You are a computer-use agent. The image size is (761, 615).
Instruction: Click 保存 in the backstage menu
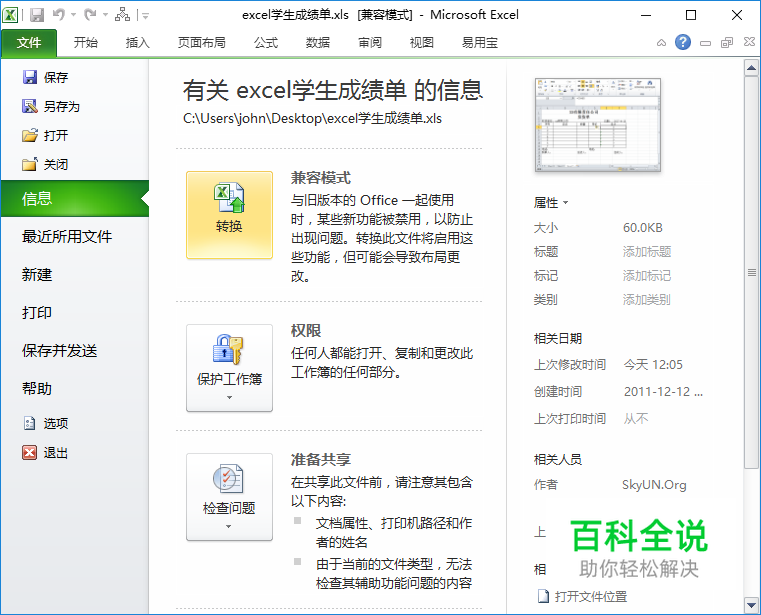click(x=45, y=77)
